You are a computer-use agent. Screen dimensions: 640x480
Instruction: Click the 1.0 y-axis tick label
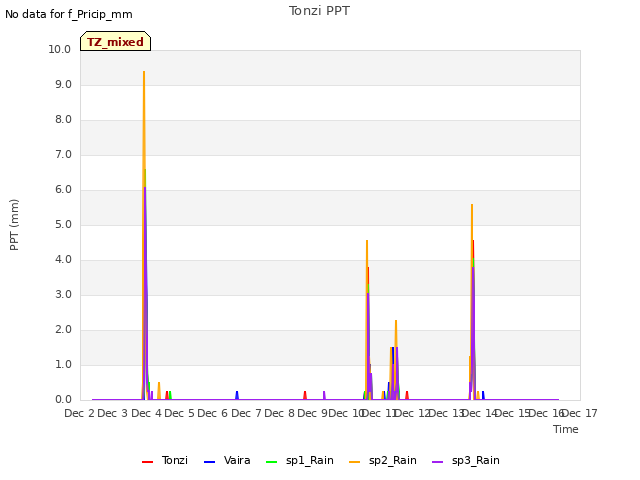coord(63,364)
